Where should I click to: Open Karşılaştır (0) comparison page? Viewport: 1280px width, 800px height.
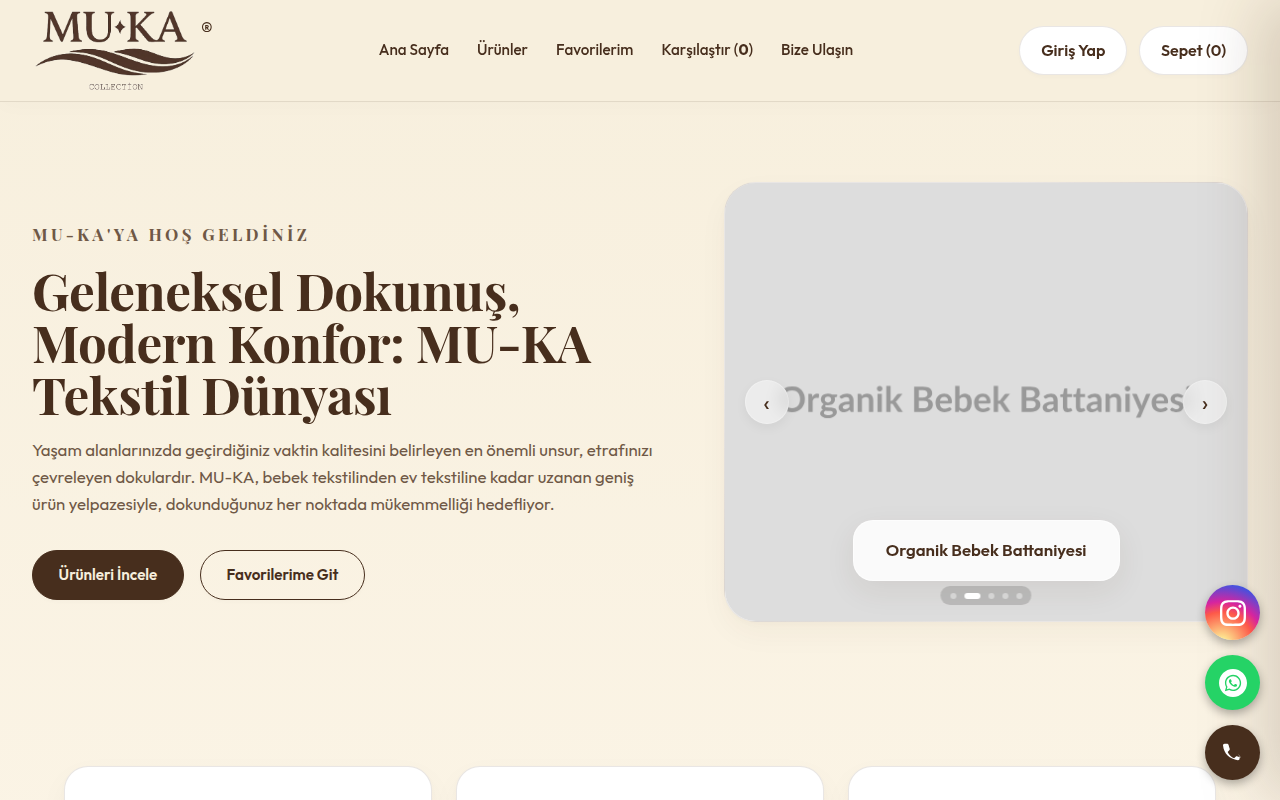[x=707, y=50]
